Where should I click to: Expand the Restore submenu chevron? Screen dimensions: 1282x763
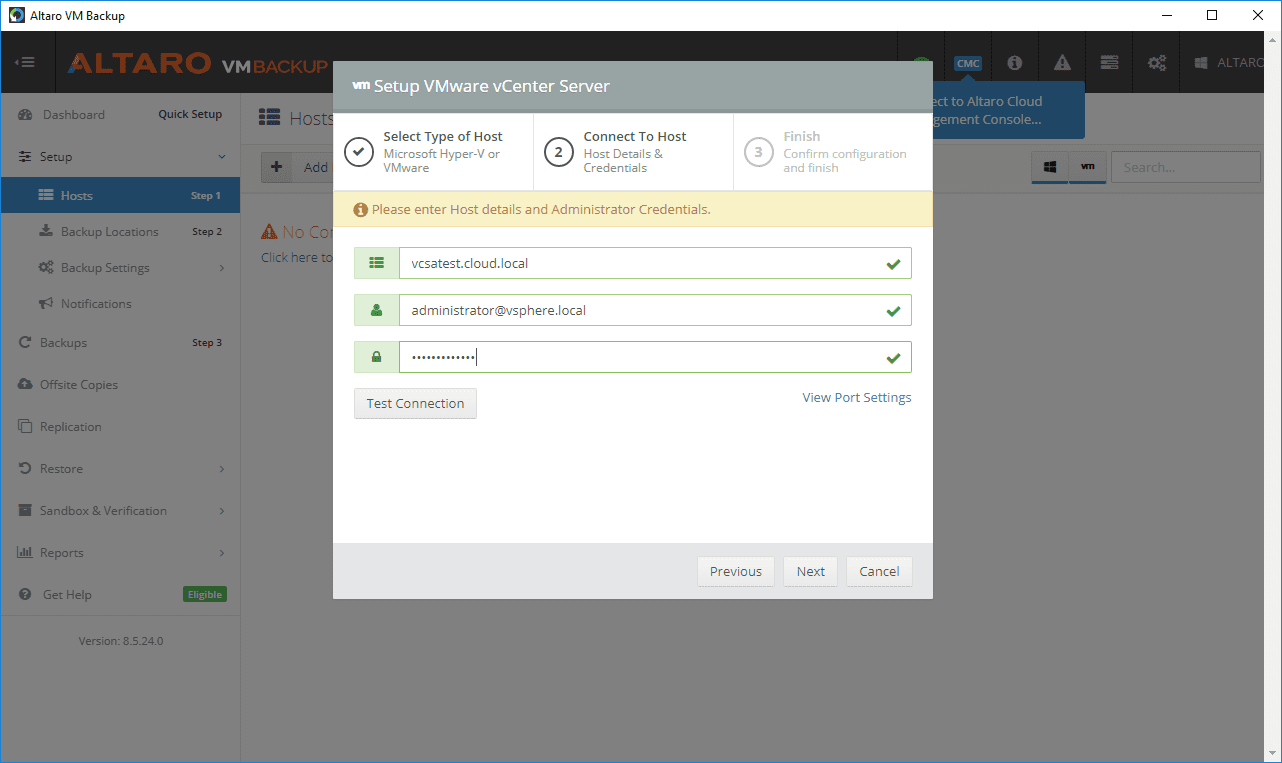click(x=222, y=469)
